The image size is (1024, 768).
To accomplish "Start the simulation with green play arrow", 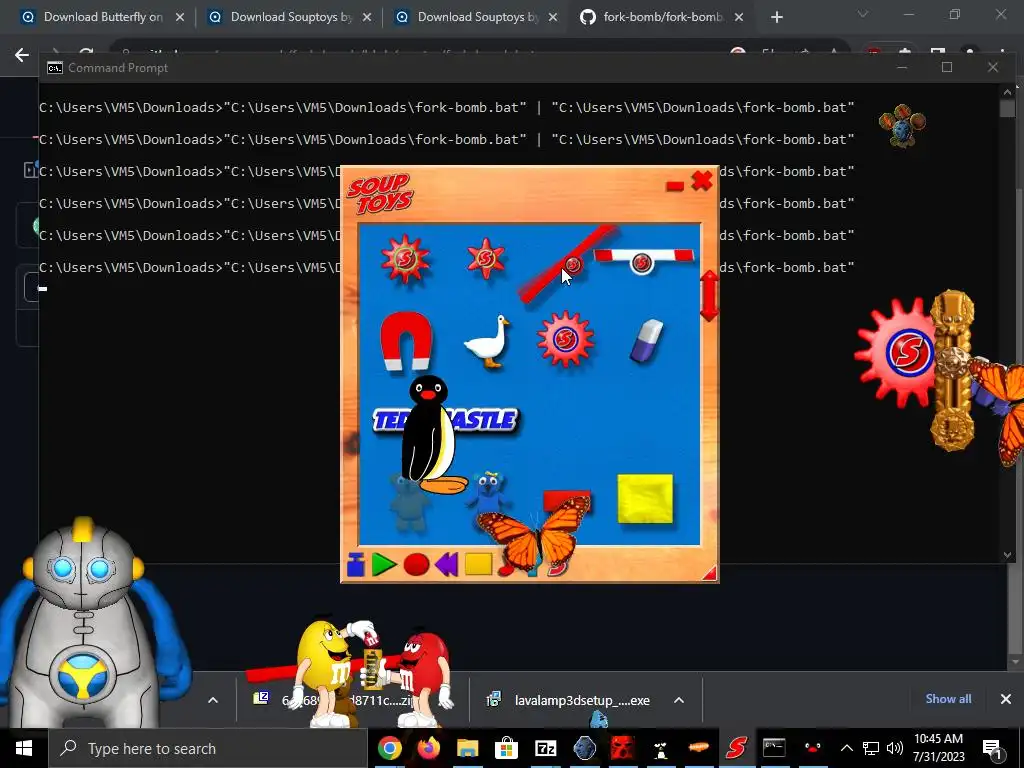I will tap(383, 564).
